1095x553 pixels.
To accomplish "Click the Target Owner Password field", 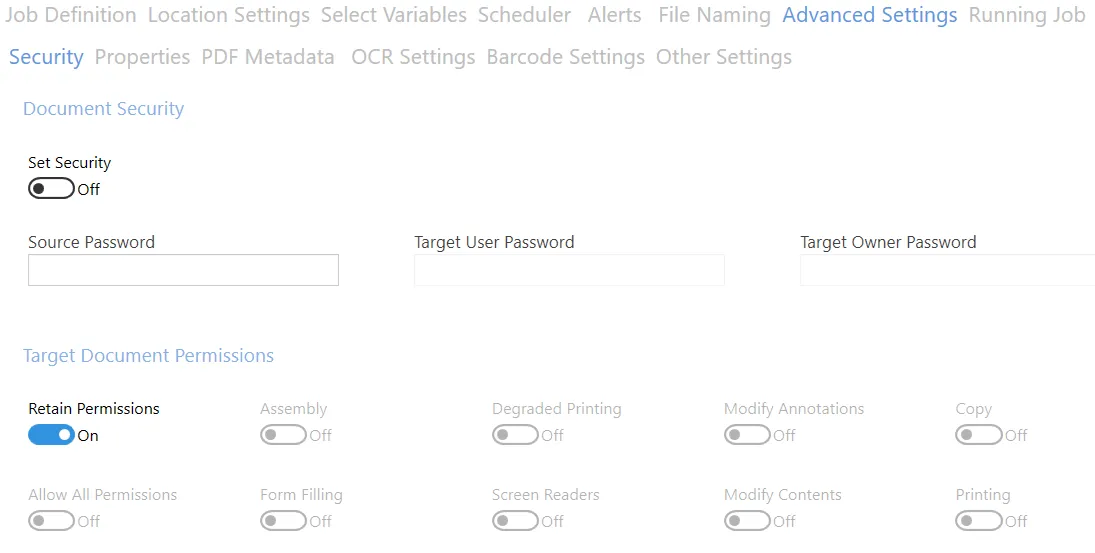I will [947, 270].
